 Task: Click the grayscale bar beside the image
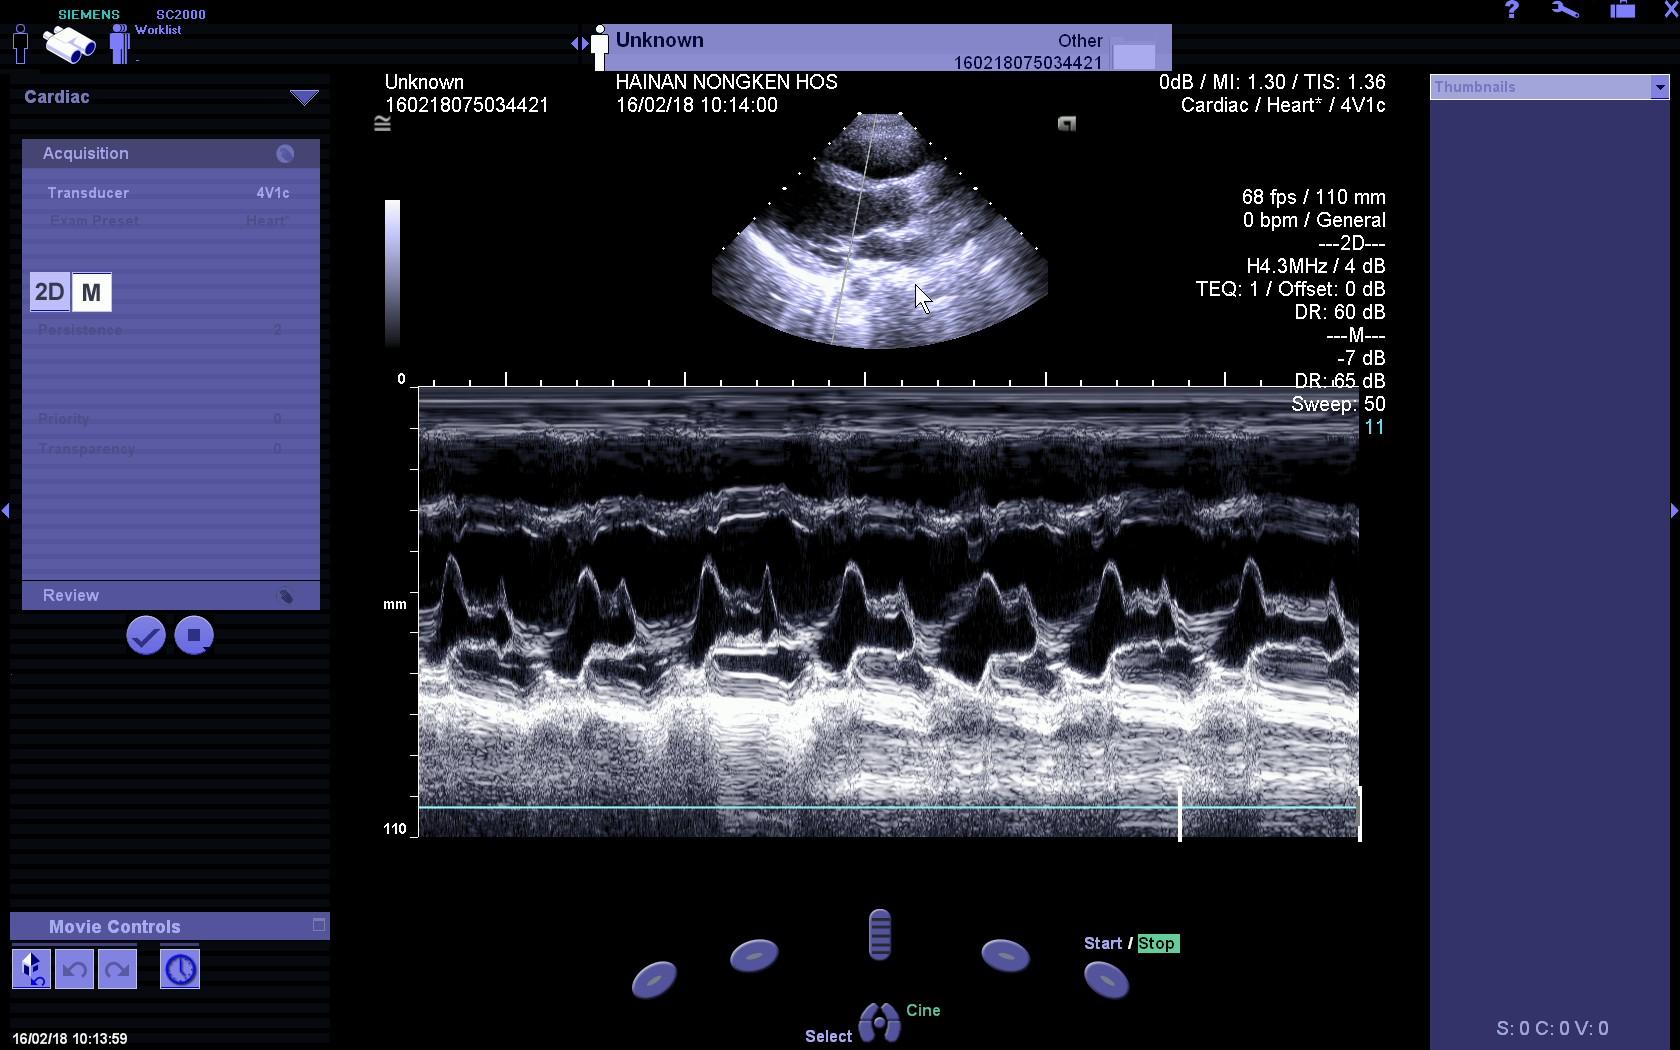(x=392, y=272)
